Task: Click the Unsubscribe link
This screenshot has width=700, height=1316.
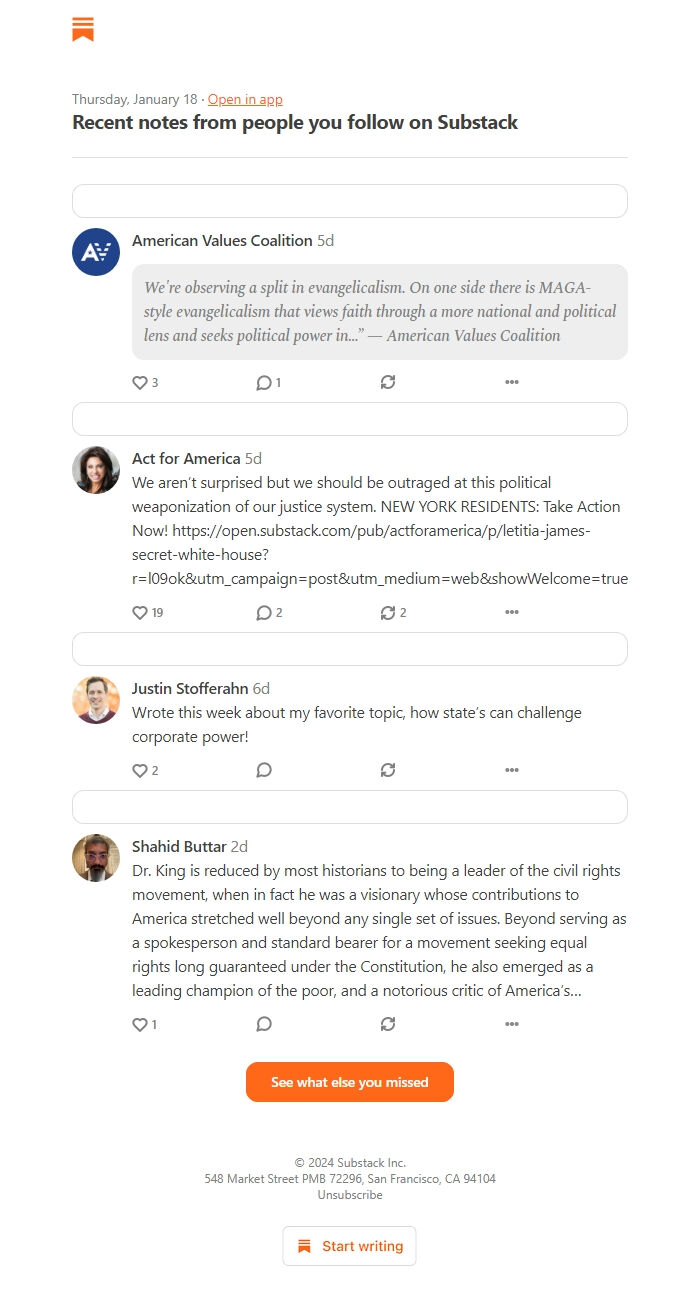Action: click(349, 1194)
